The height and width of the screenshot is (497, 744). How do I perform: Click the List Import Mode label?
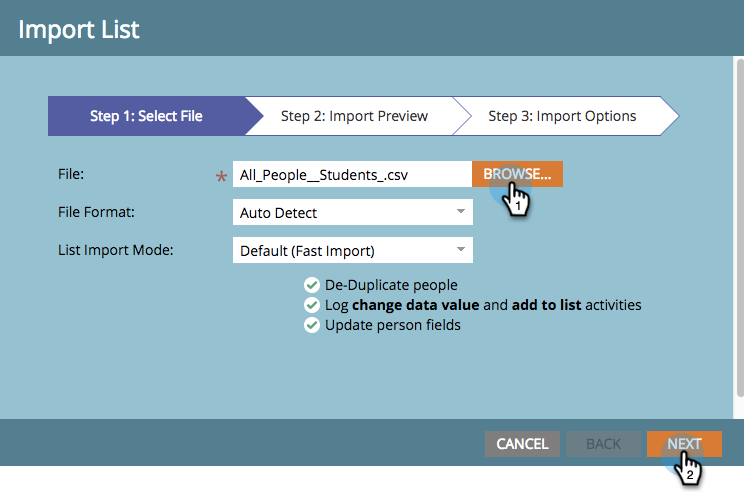click(116, 249)
